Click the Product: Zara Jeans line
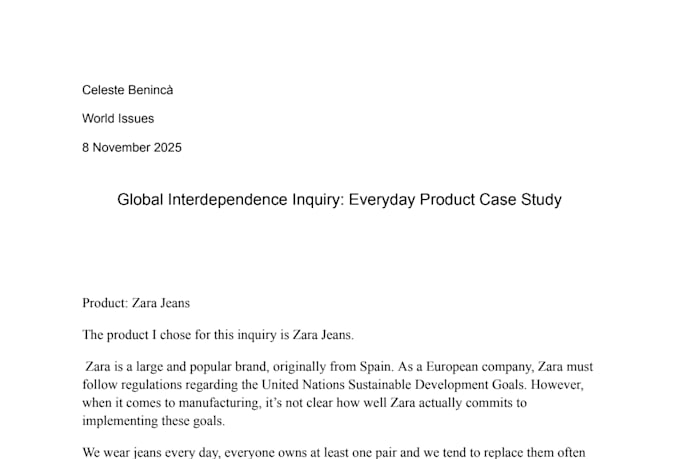 pyautogui.click(x=136, y=303)
